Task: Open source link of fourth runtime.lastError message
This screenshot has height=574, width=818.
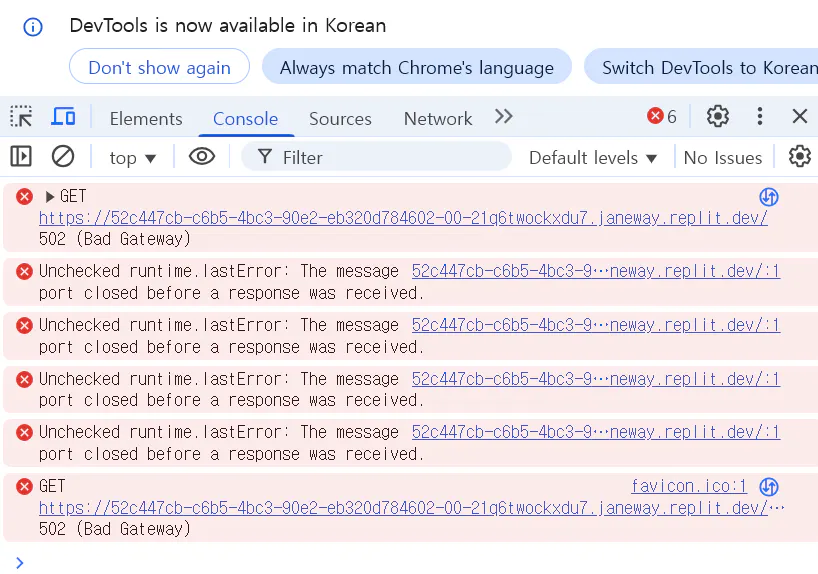Action: 596,432
